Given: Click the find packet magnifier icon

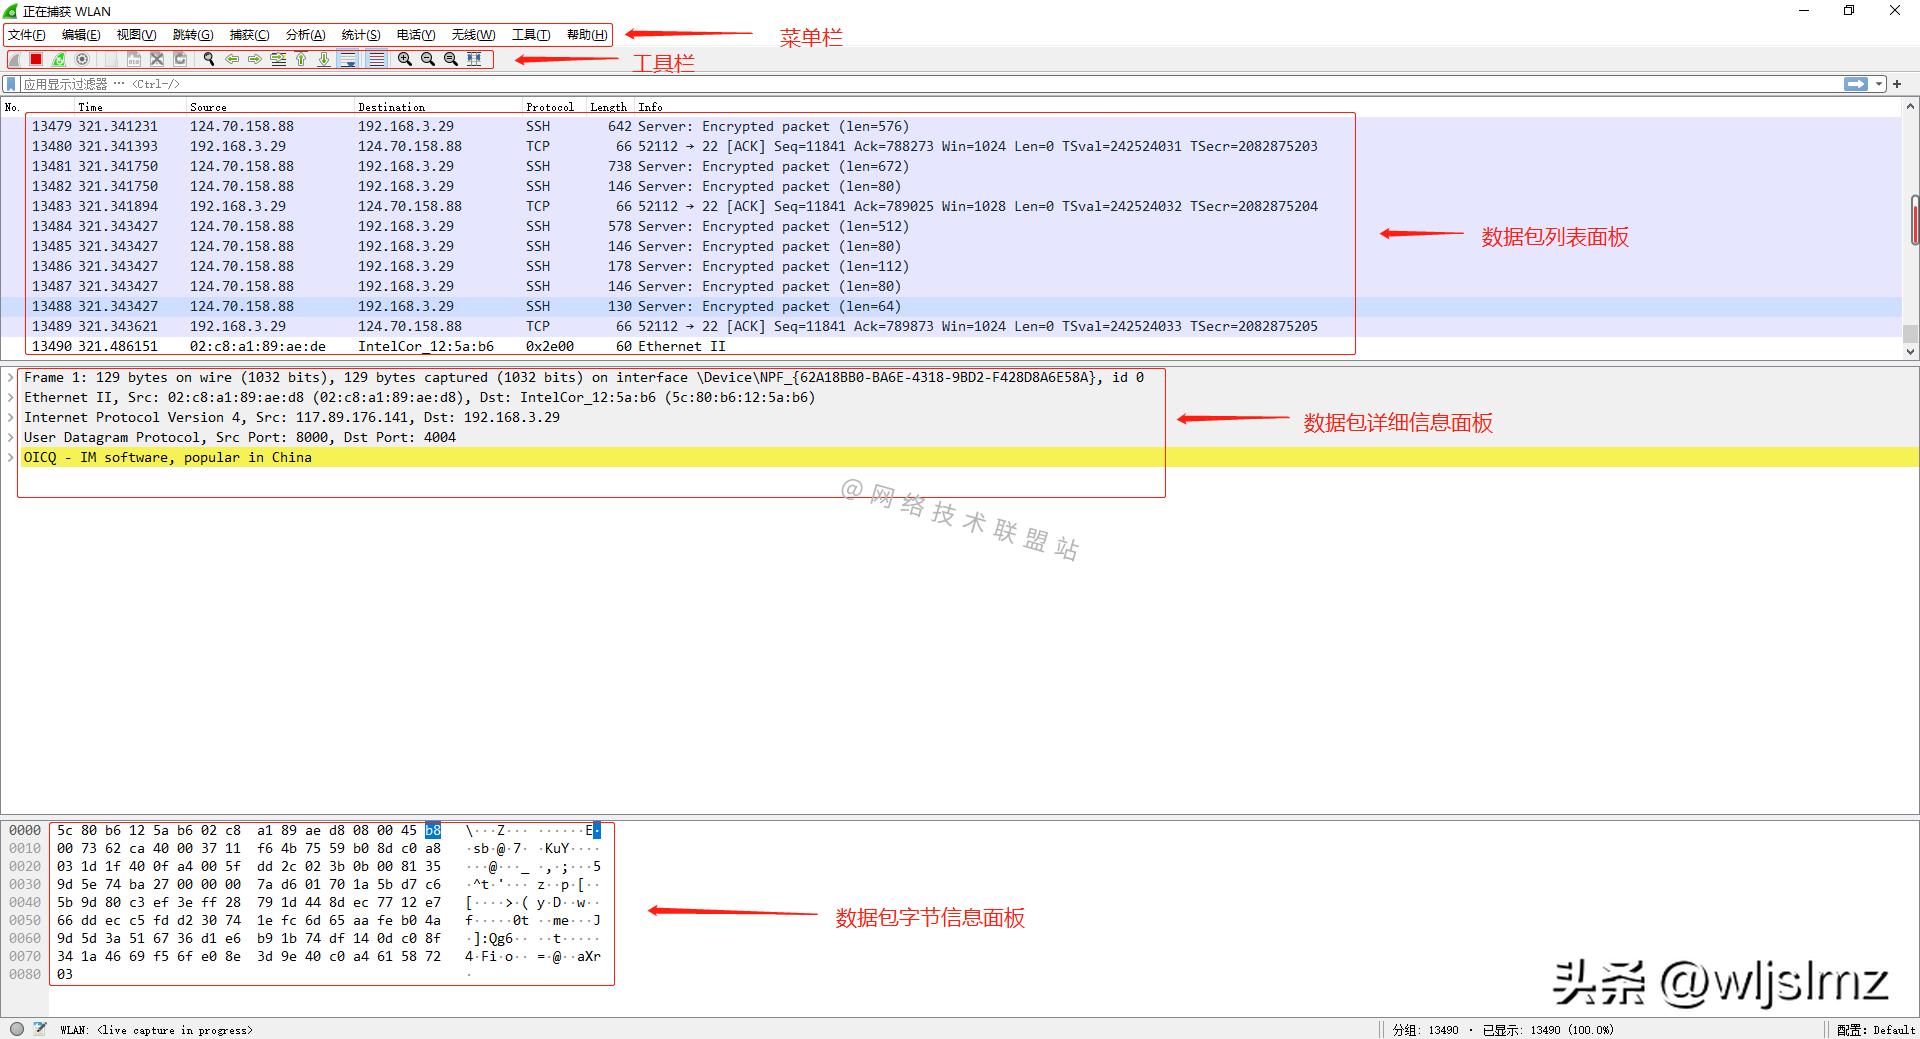Looking at the screenshot, I should coord(209,60).
